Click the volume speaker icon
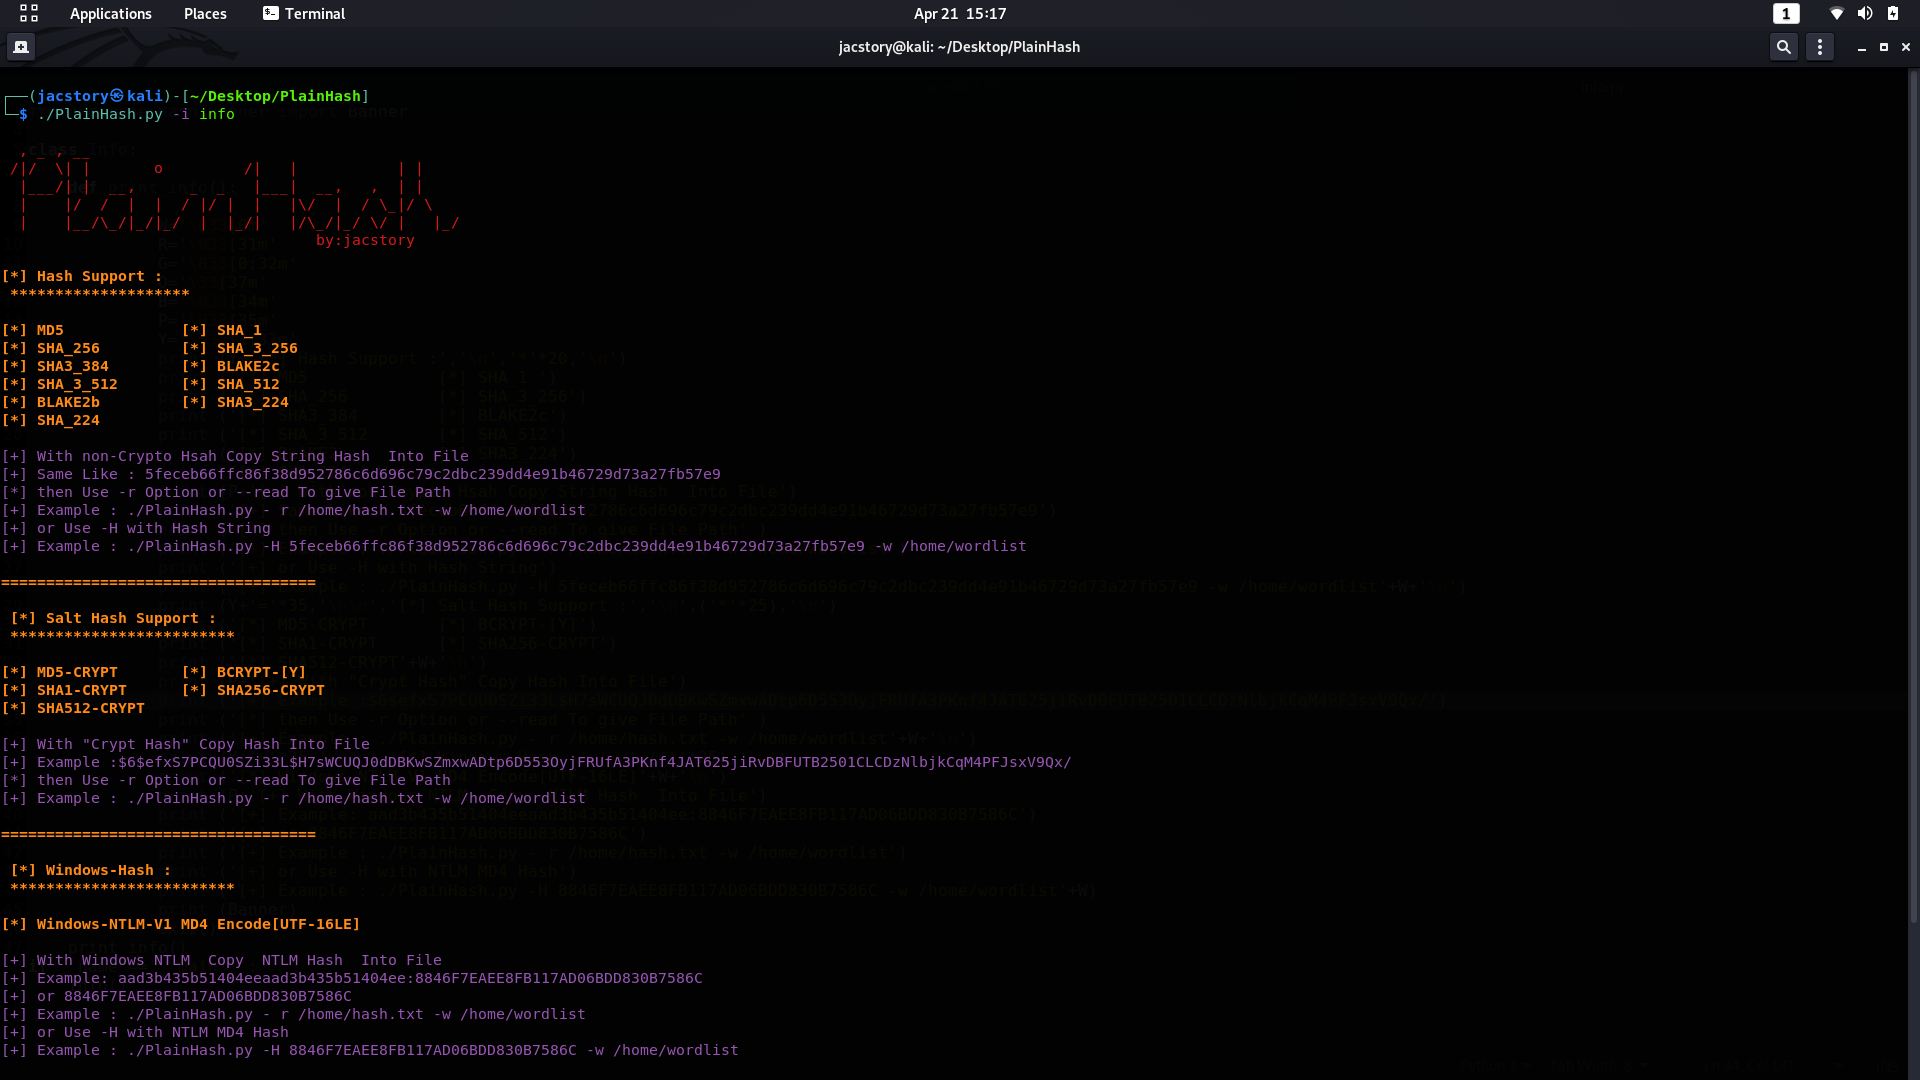 click(x=1864, y=13)
